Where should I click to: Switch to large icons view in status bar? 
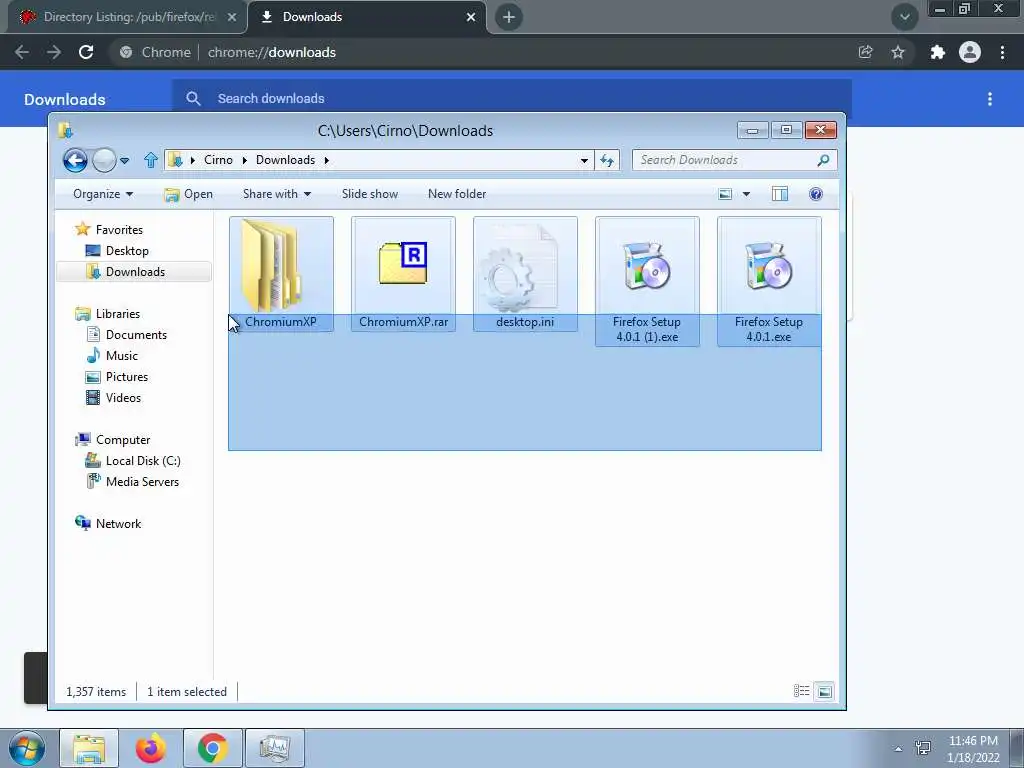tap(825, 691)
